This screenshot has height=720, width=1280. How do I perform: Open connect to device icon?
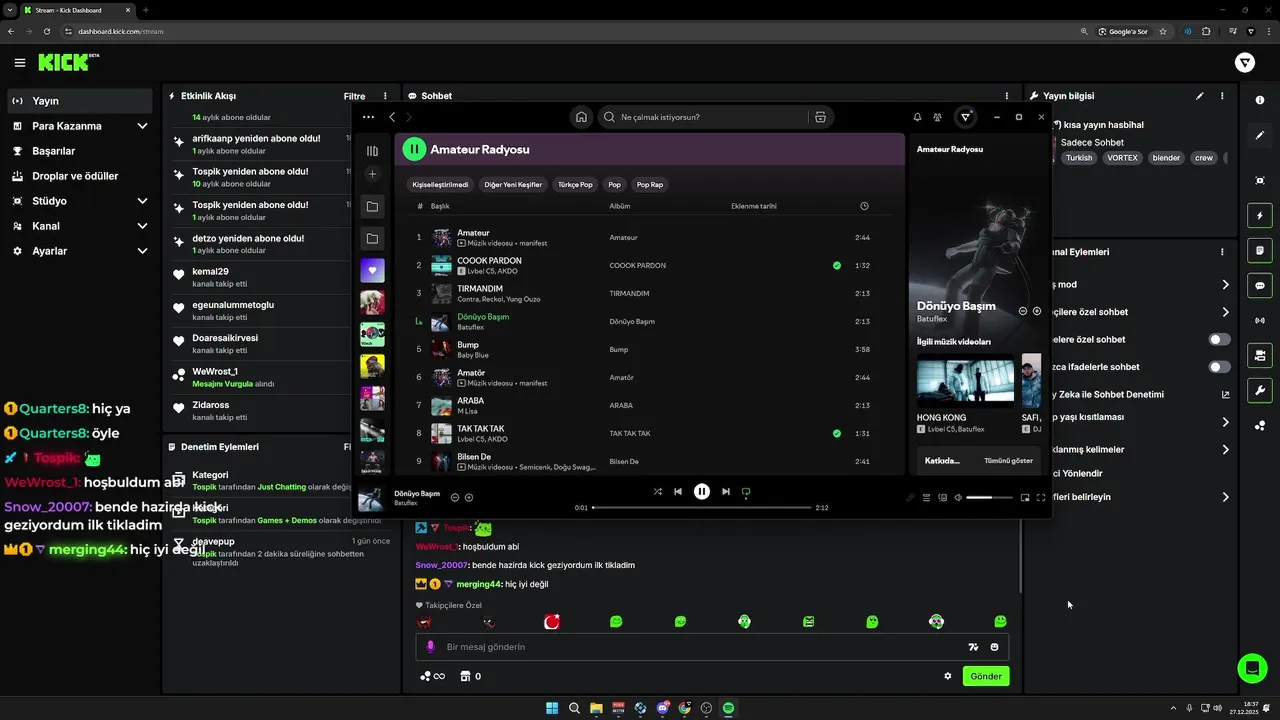pos(942,497)
